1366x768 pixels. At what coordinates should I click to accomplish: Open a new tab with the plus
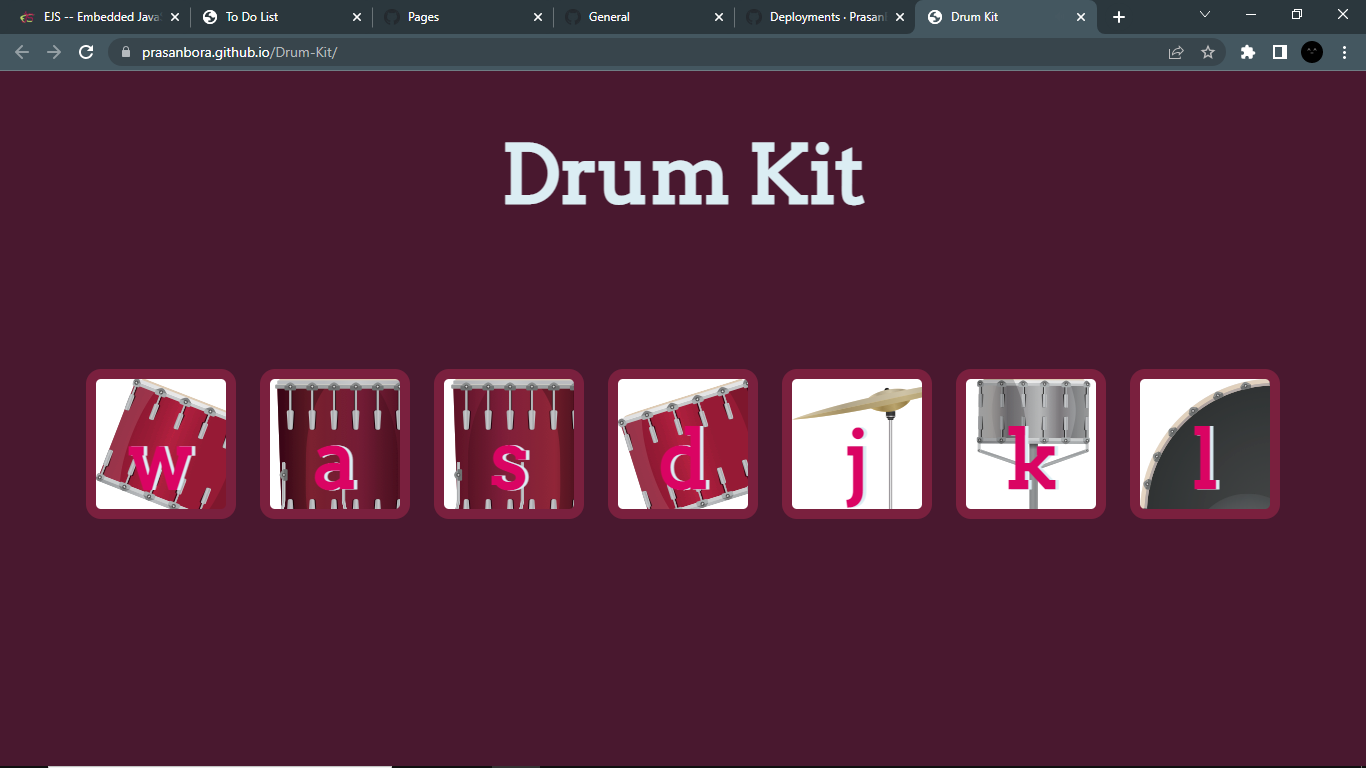pos(1118,16)
